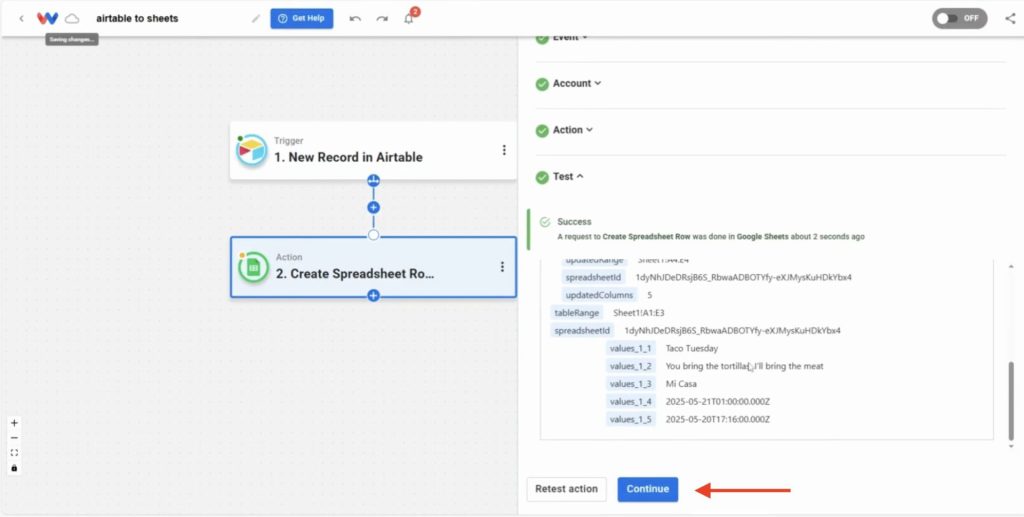Toggle the workflow OFF switch on

959,18
